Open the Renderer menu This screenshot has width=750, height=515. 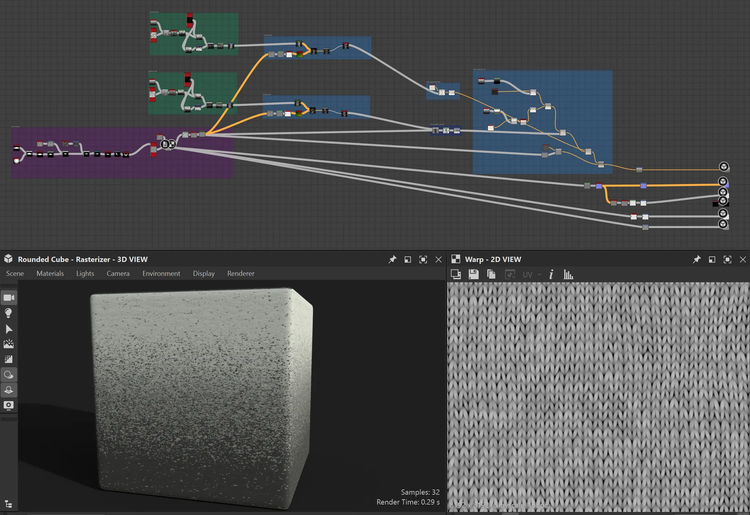point(240,274)
